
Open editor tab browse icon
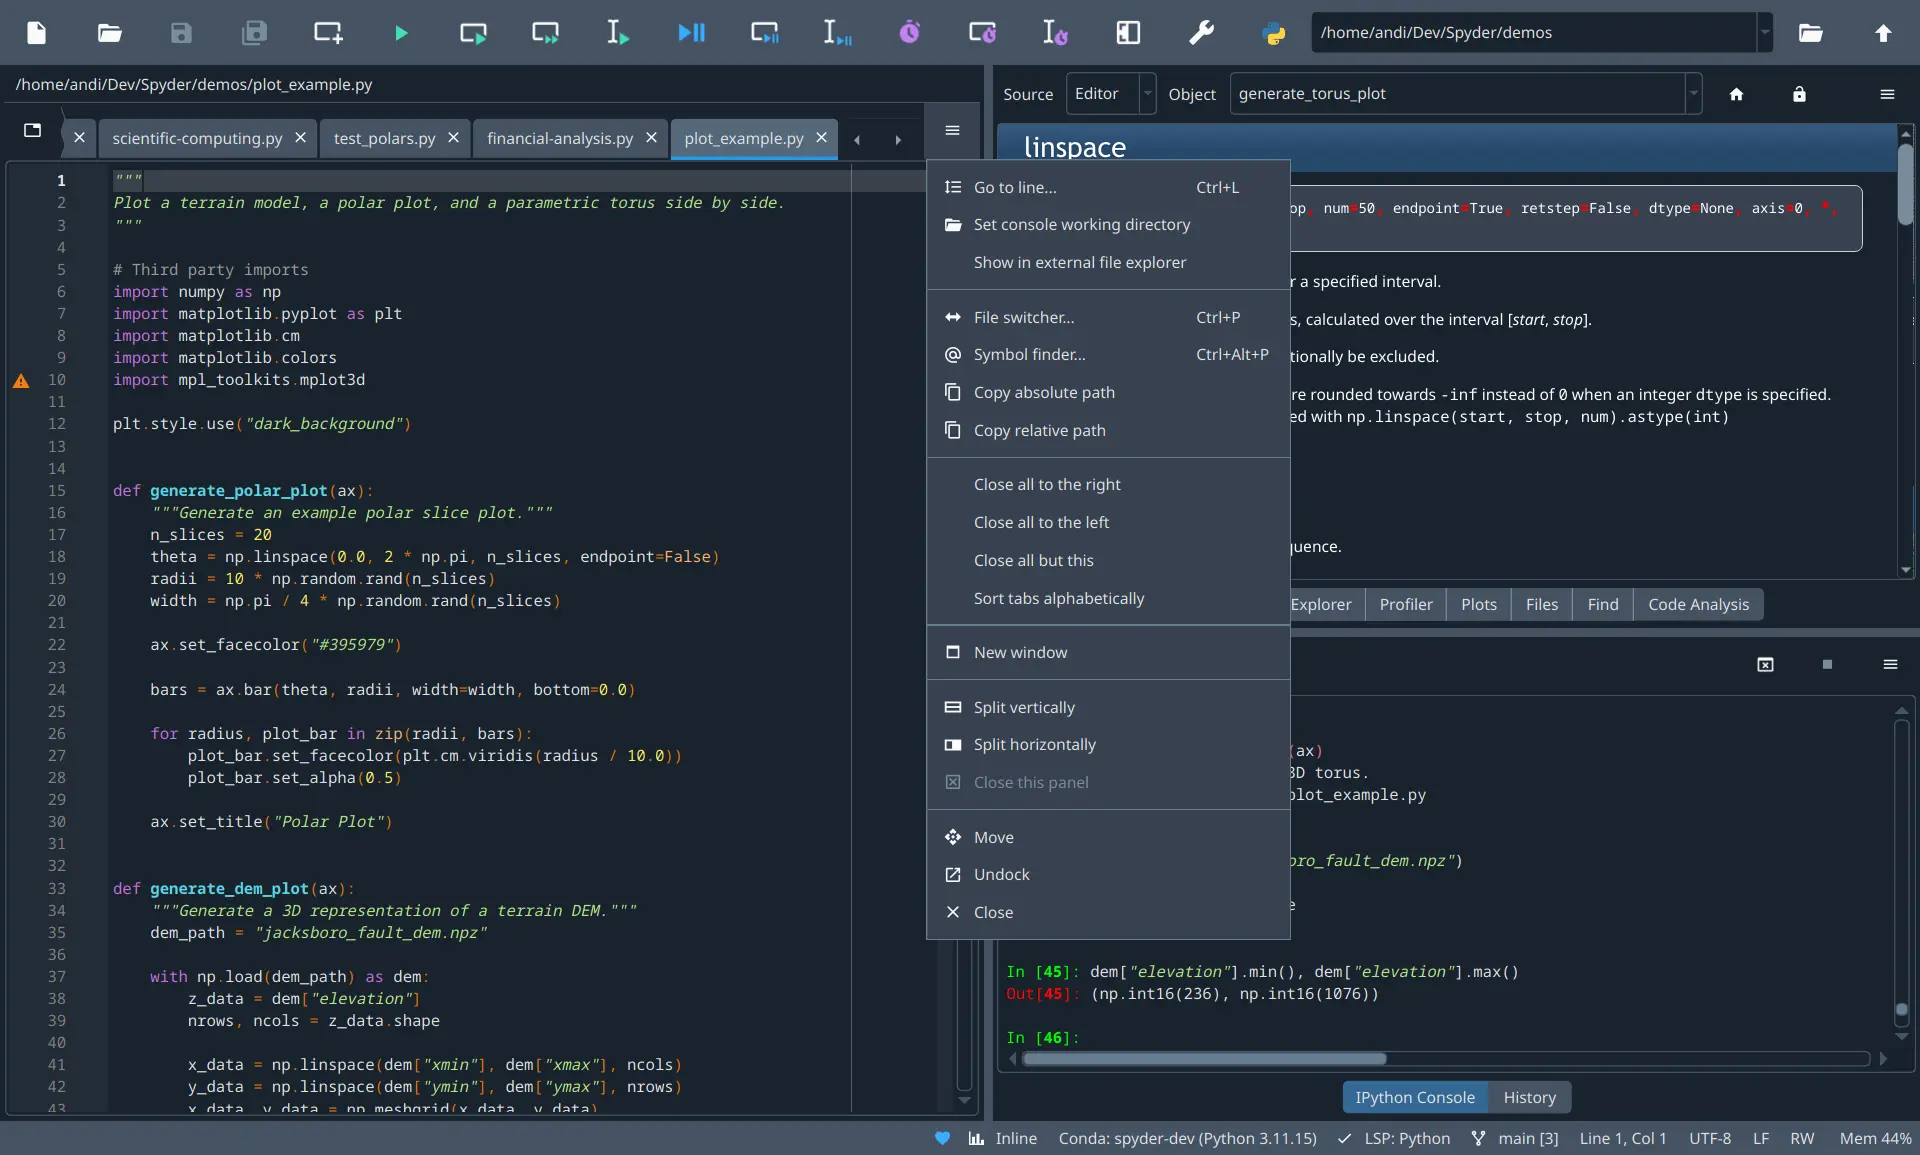[x=32, y=130]
